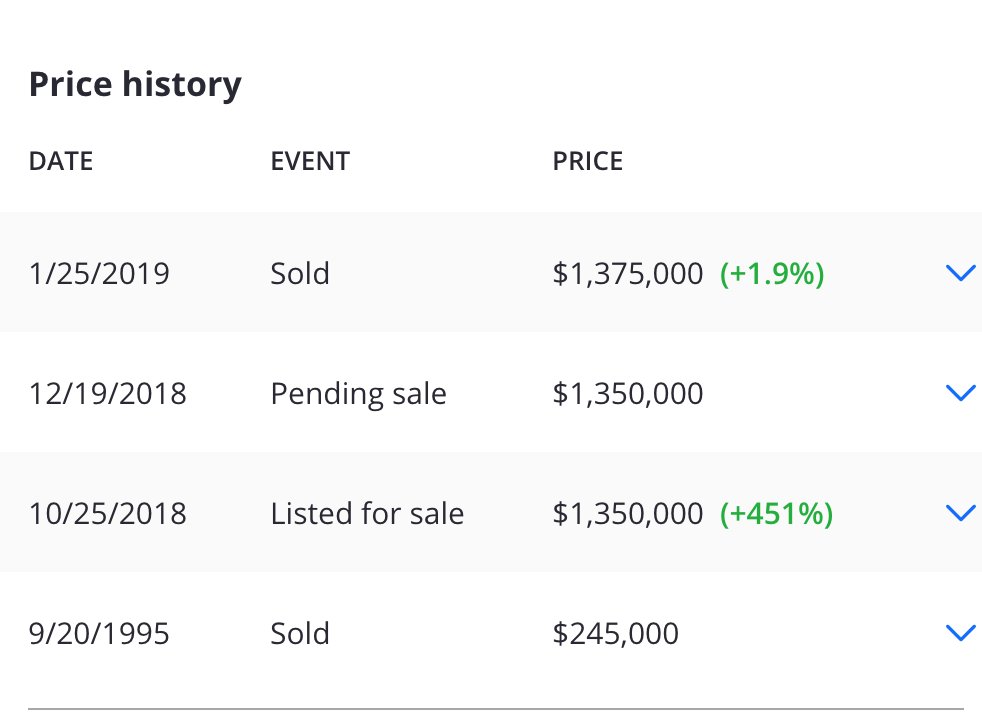Select the 10/25/2018 date cell

pos(107,513)
